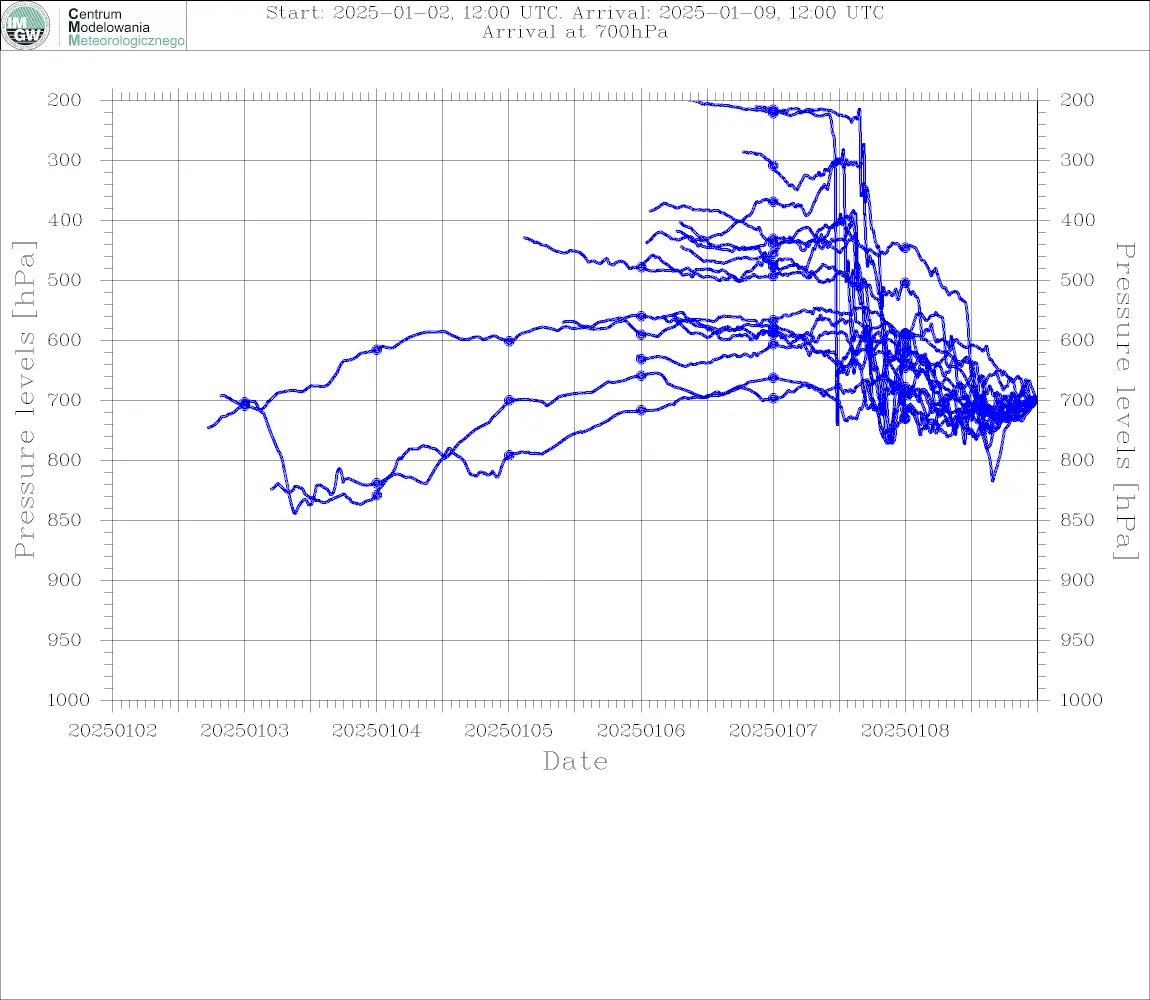The height and width of the screenshot is (1000, 1150).
Task: Click the left y-axis label 700
Action: pos(65,401)
